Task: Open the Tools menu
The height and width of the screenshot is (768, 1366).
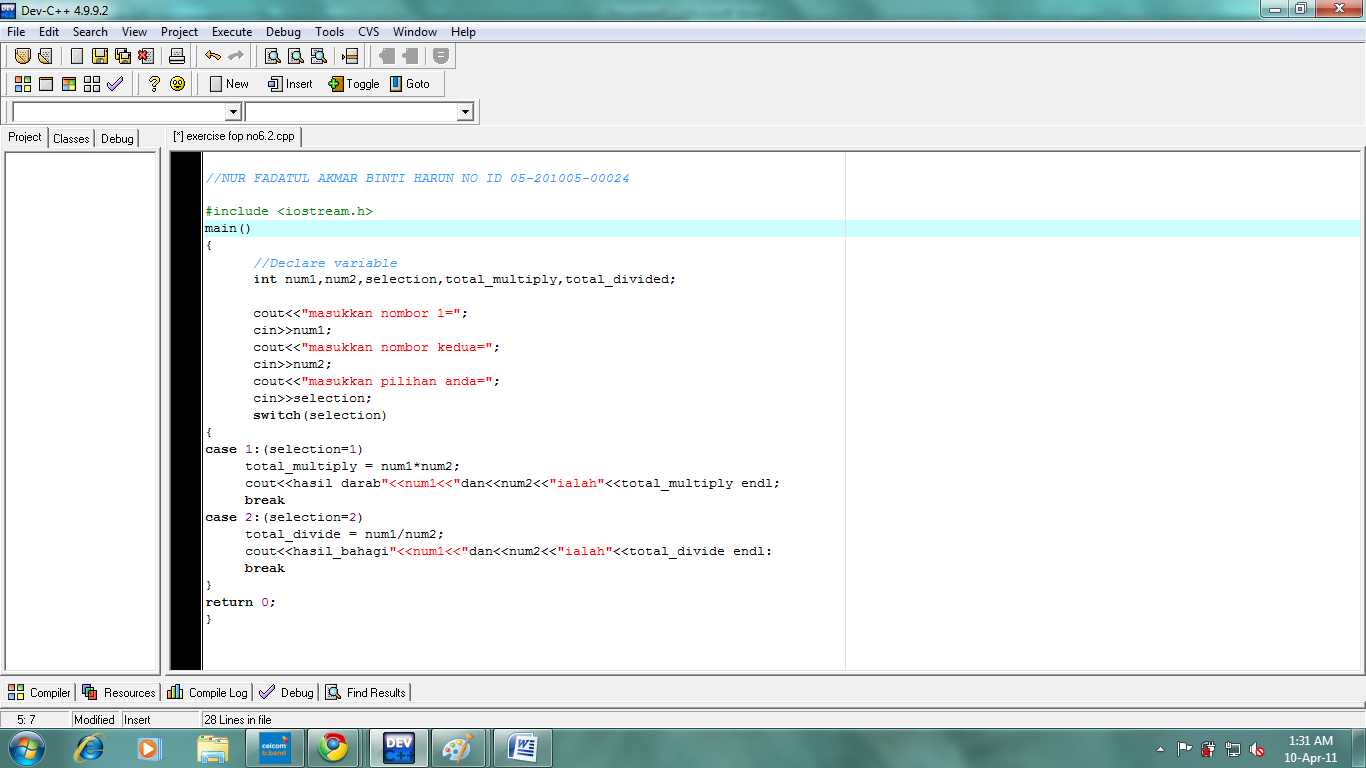Action: [330, 32]
